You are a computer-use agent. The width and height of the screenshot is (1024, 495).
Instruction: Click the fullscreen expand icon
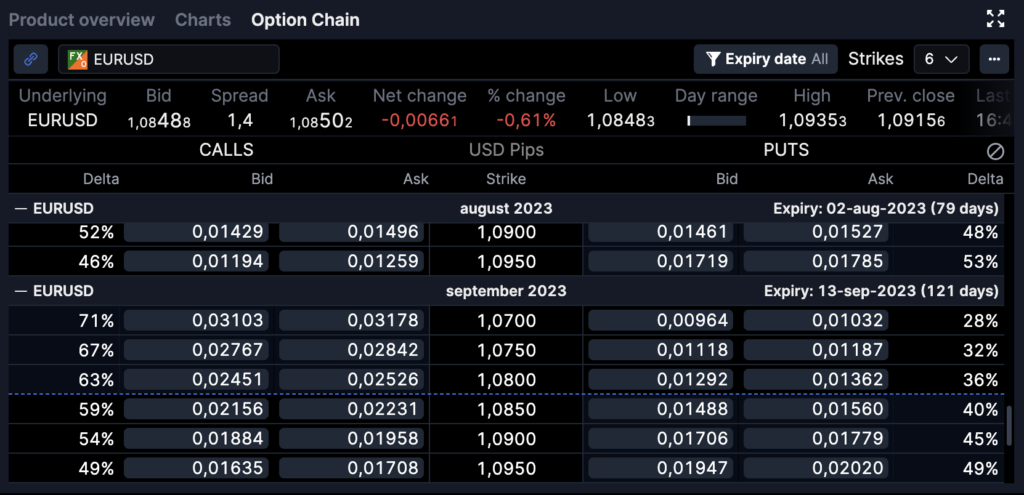point(995,19)
